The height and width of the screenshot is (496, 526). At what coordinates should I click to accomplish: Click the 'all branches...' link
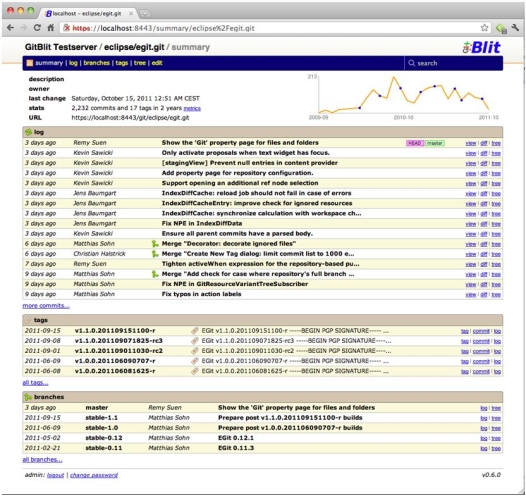point(42,460)
